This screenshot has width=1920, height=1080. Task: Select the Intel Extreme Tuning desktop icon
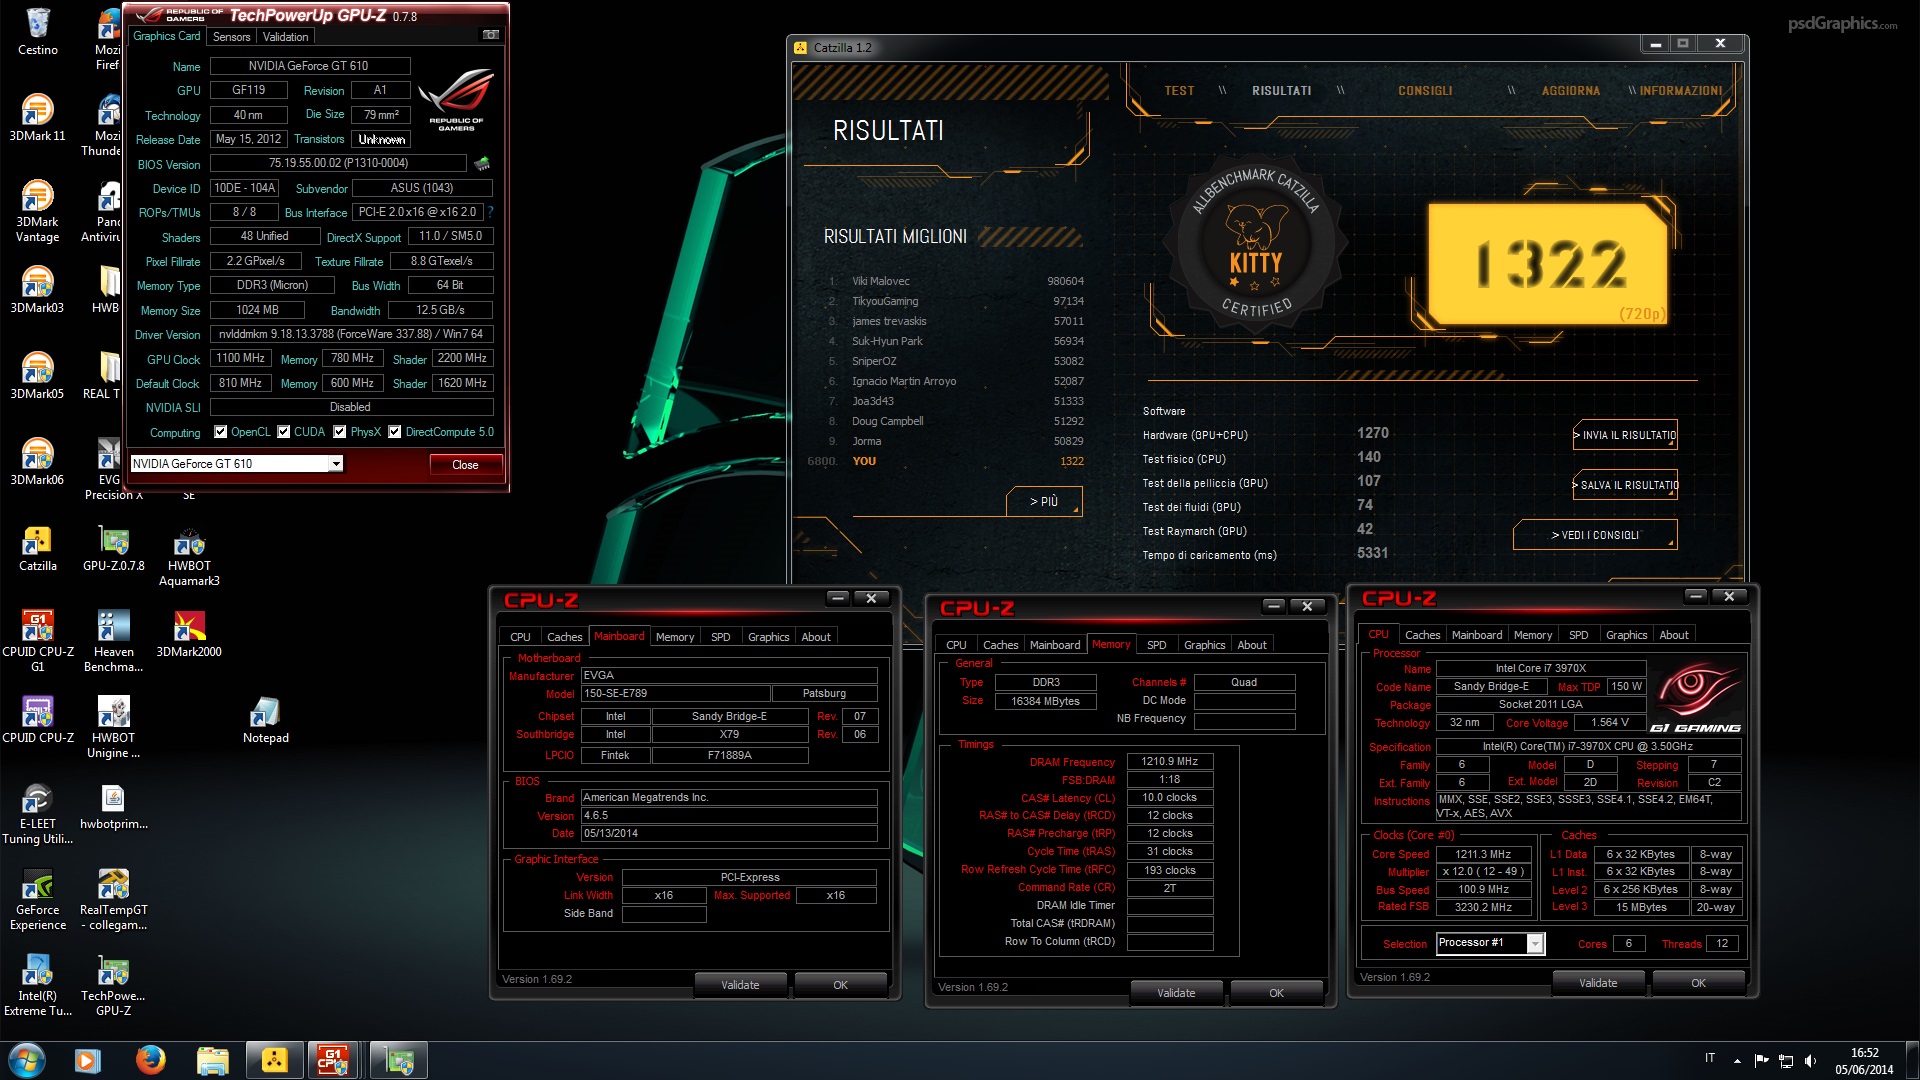[38, 985]
